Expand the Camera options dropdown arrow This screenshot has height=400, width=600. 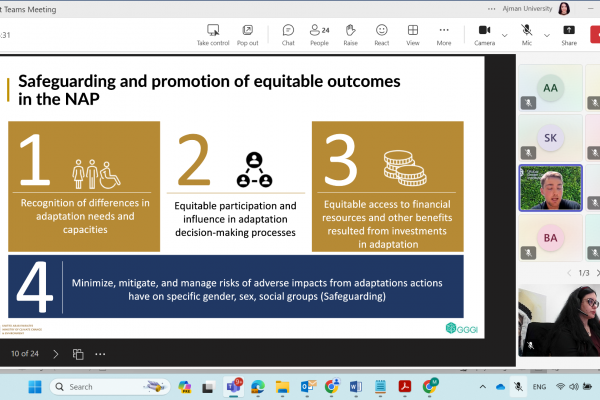click(x=503, y=34)
